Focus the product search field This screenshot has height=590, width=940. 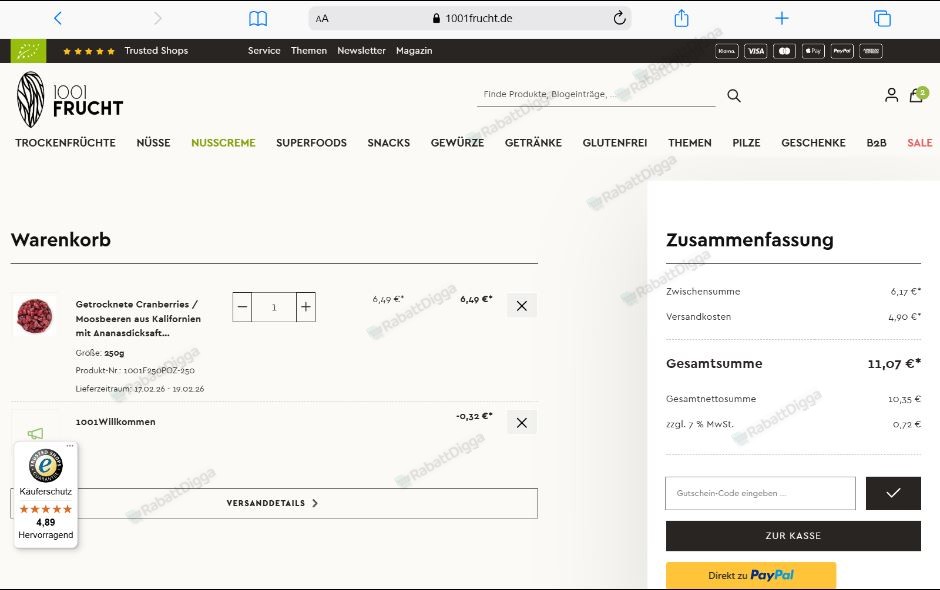(596, 94)
